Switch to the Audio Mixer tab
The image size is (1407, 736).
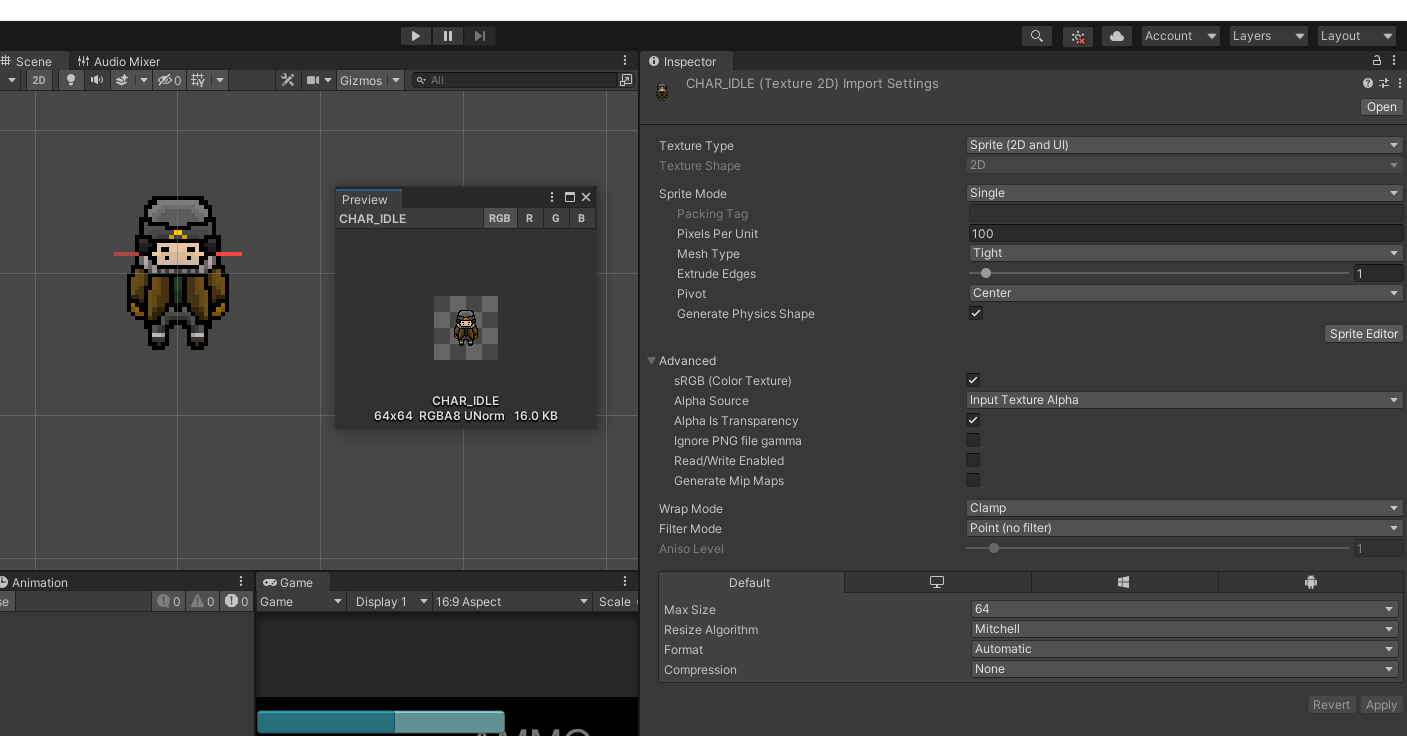point(119,61)
